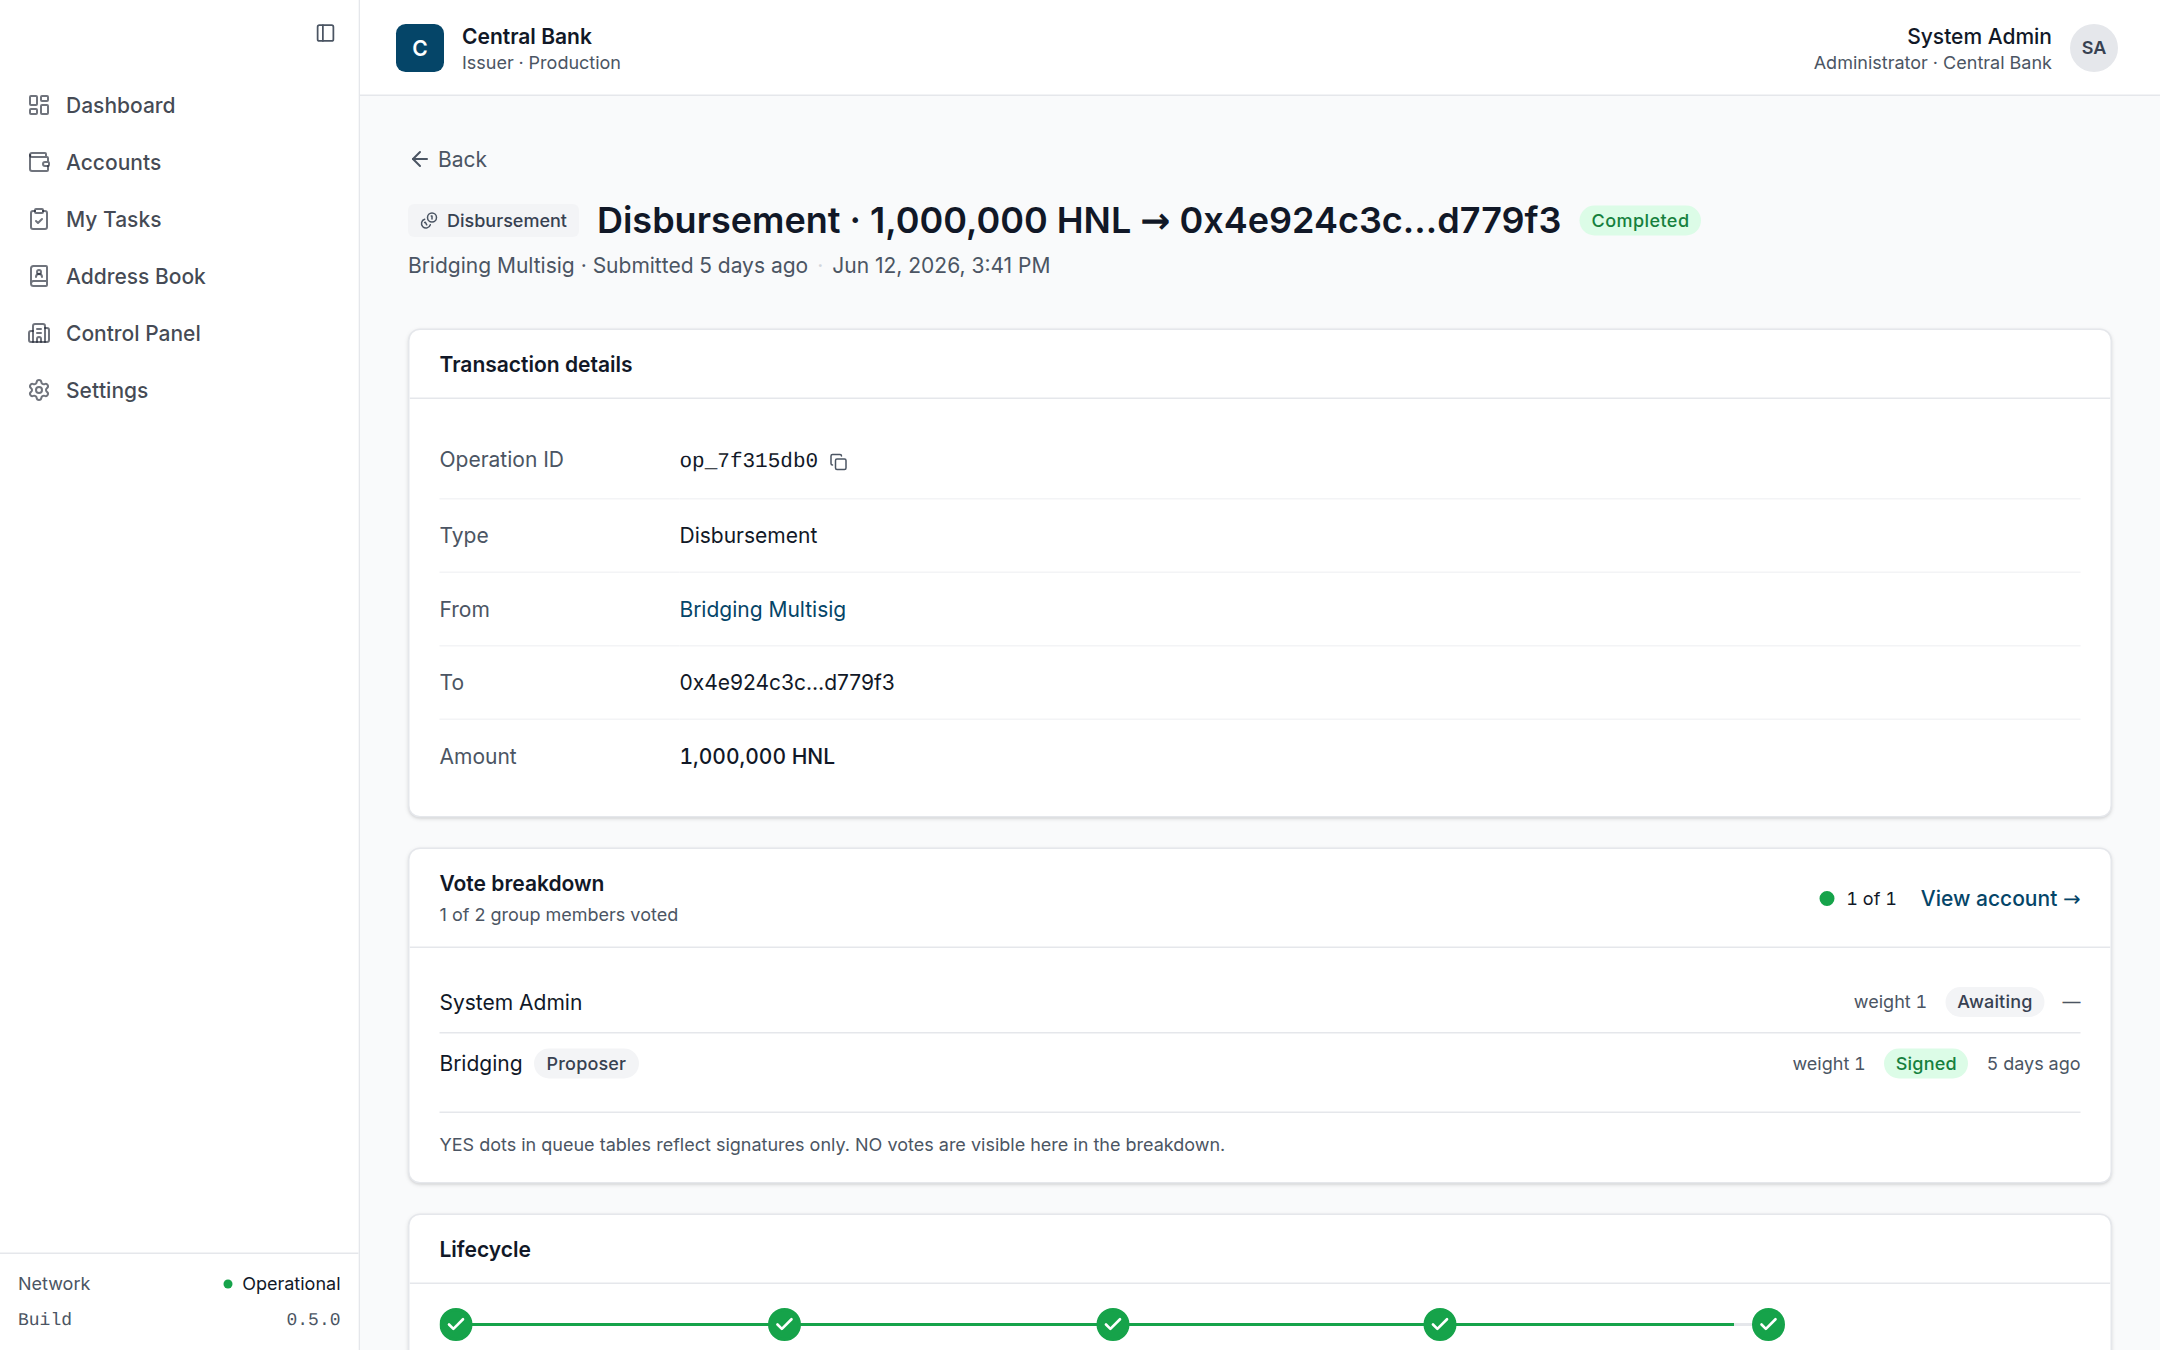
Task: Click the third lifecycle checkmark step
Action: (1112, 1324)
